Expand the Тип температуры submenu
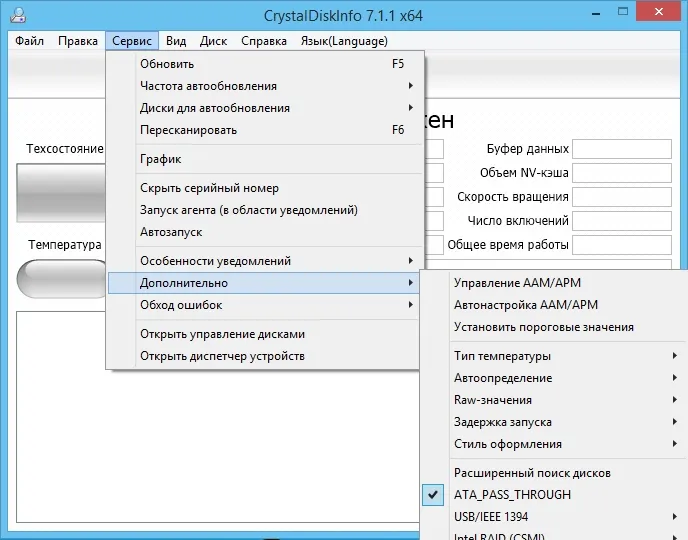Image resolution: width=688 pixels, height=540 pixels. point(554,356)
